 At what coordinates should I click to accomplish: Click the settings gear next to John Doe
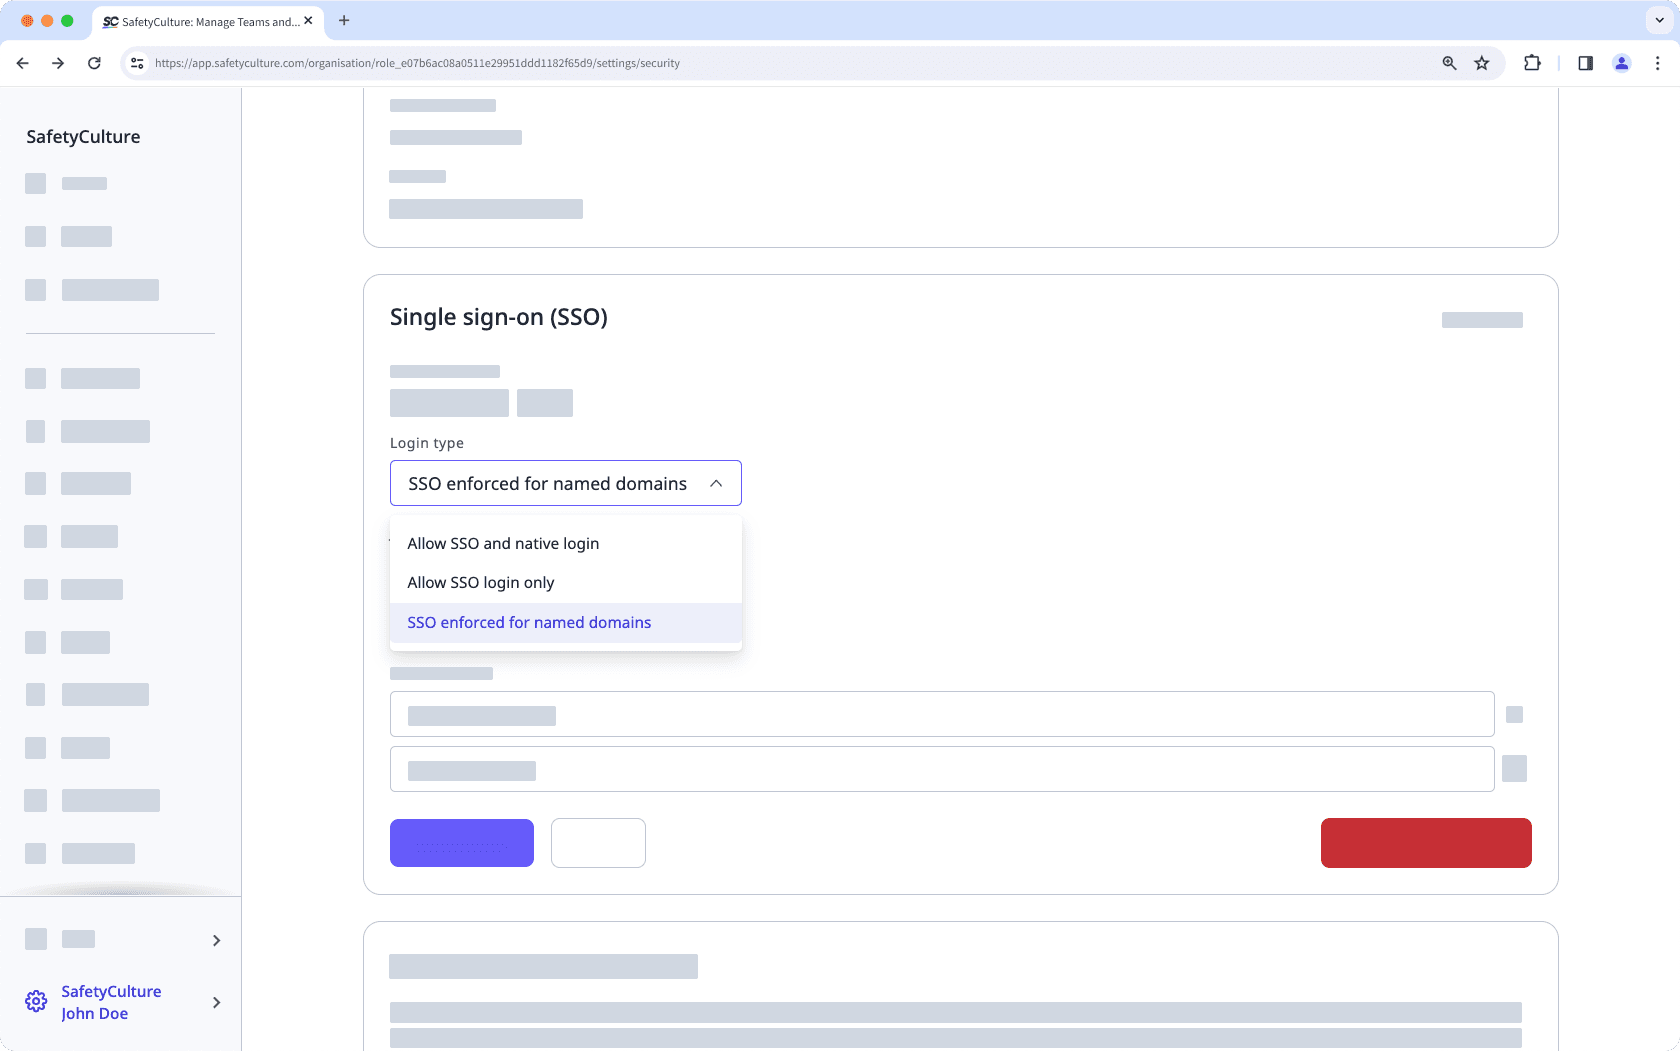pos(36,1001)
